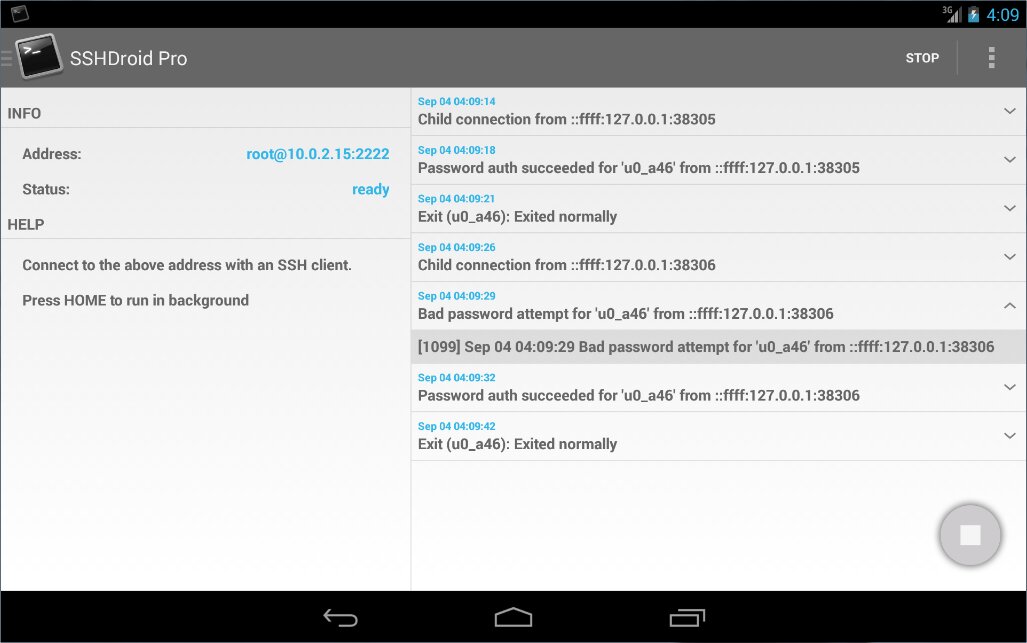Select the '[1099] Sep 04 04:09:29' detail line
The width and height of the screenshot is (1027, 643).
(719, 347)
